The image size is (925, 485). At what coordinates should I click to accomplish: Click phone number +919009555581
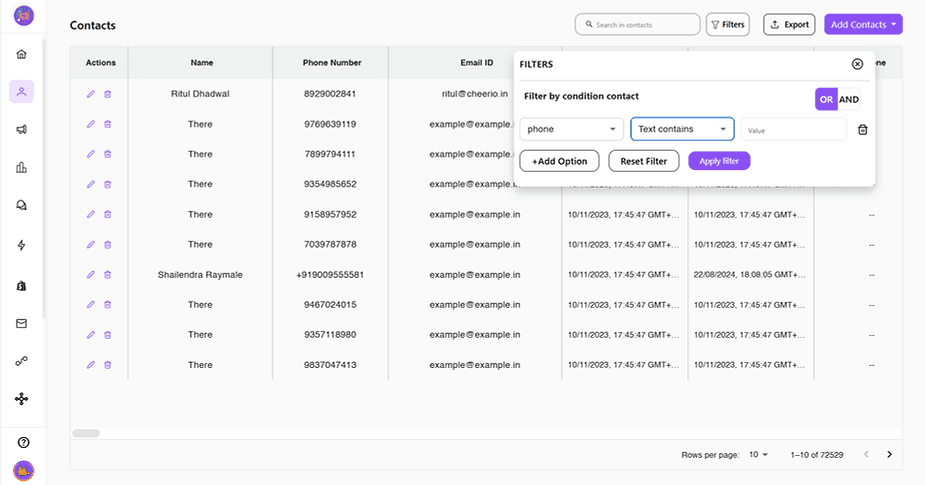330,274
